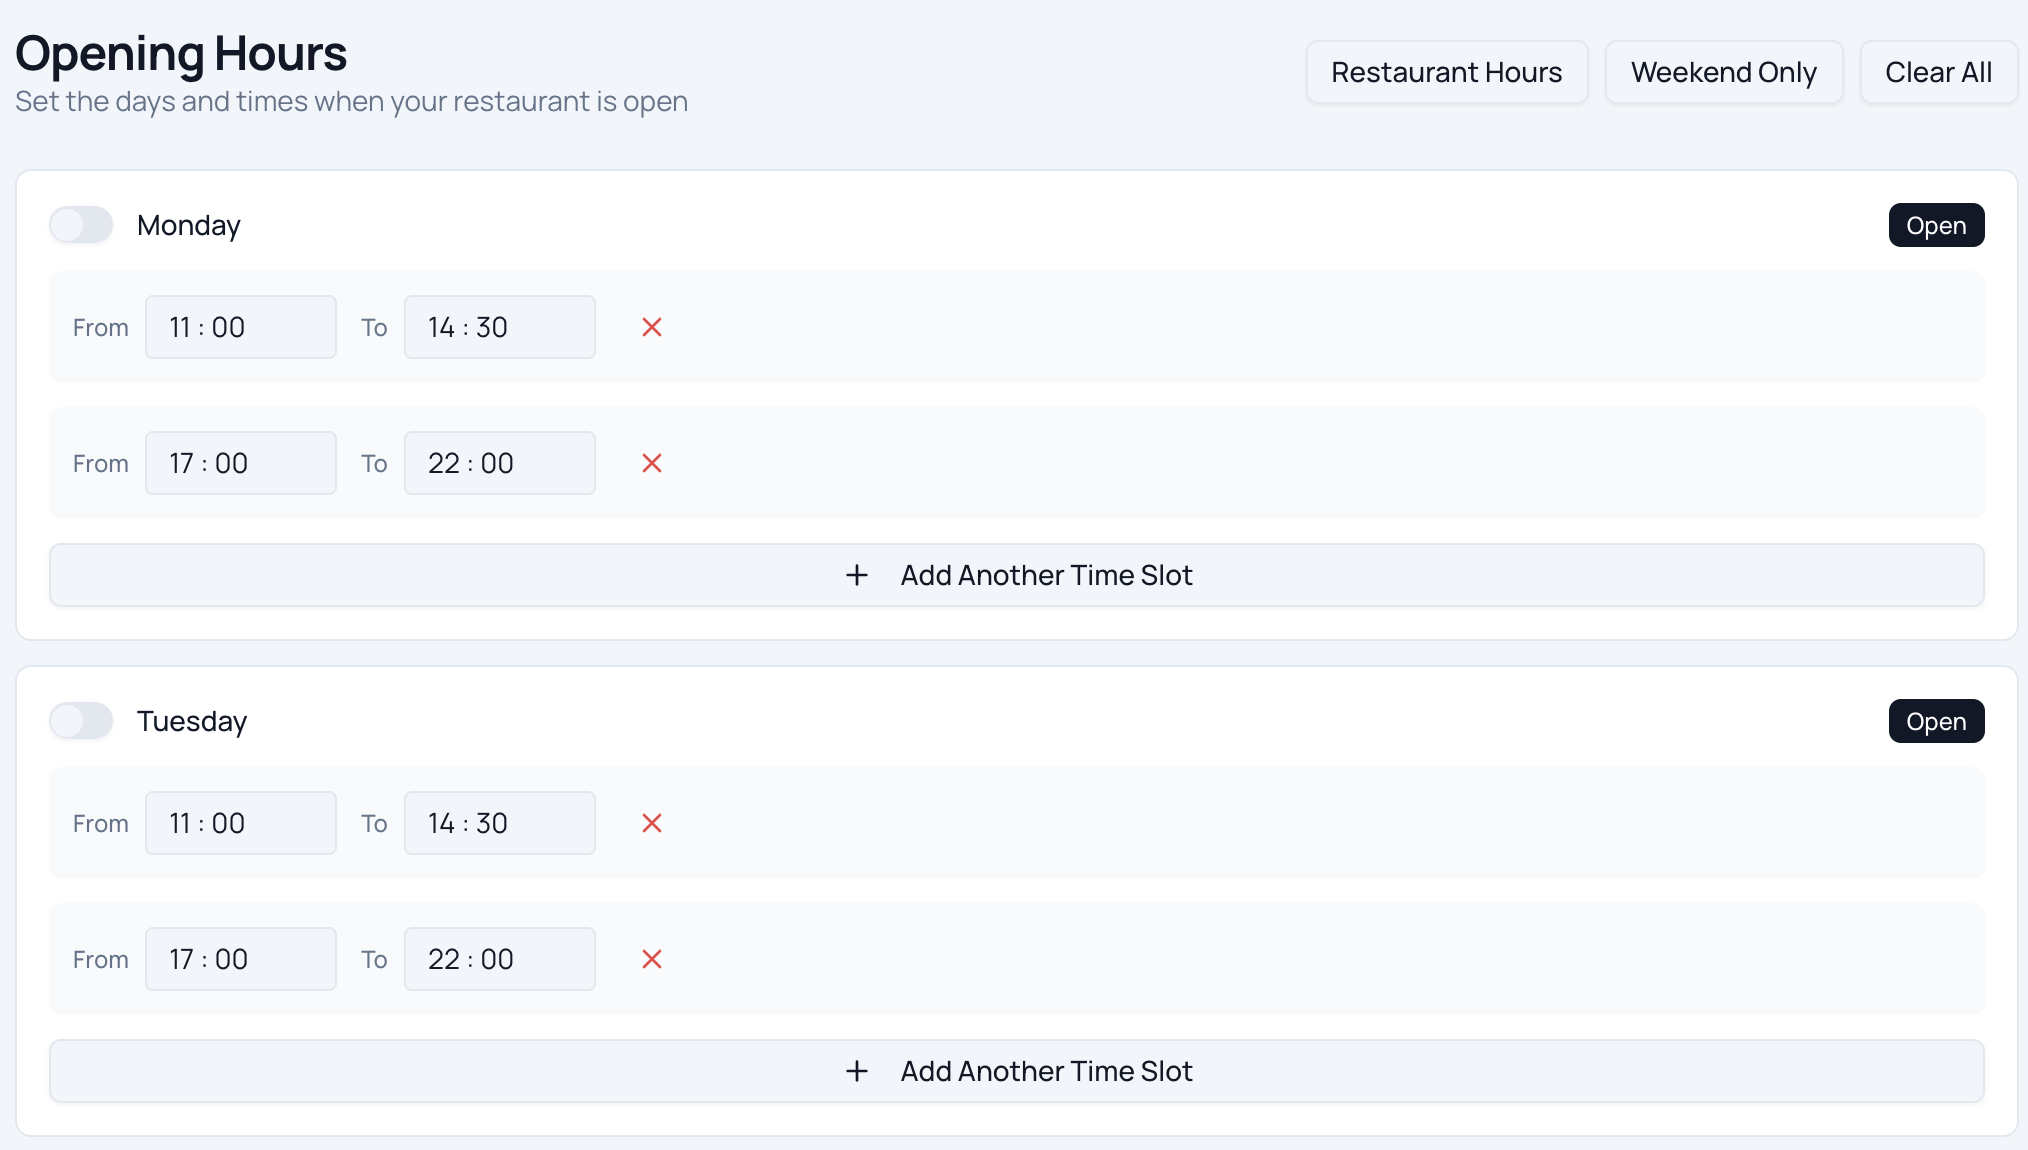Screen dimensions: 2028x1150
Task: Click the plus icon to add Monday slot
Action: click(x=857, y=575)
